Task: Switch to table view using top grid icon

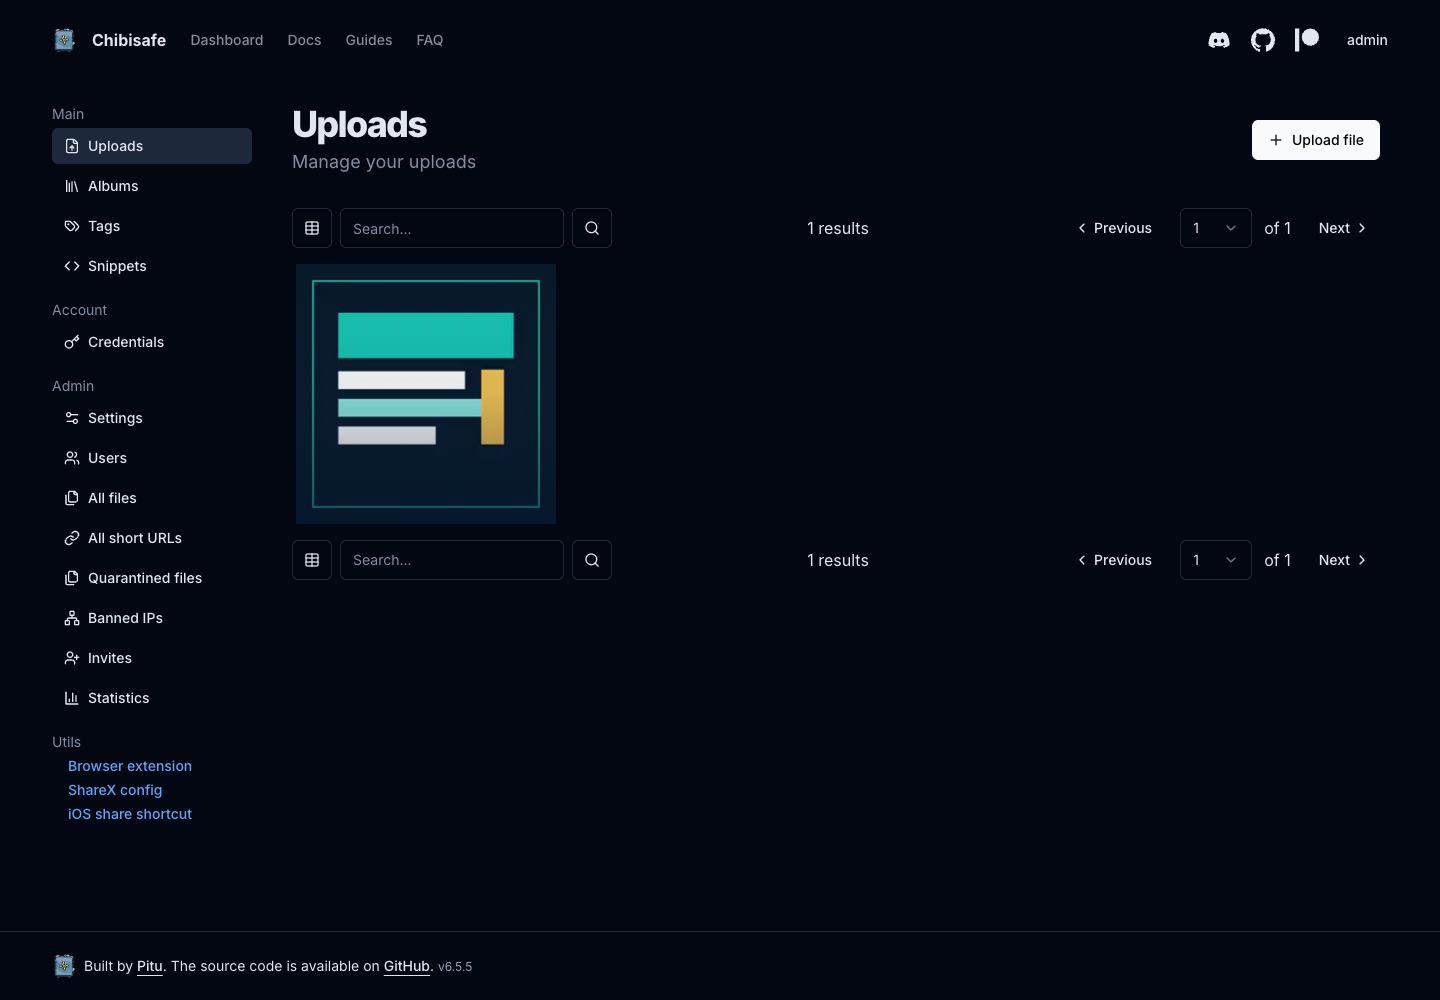Action: [312, 228]
